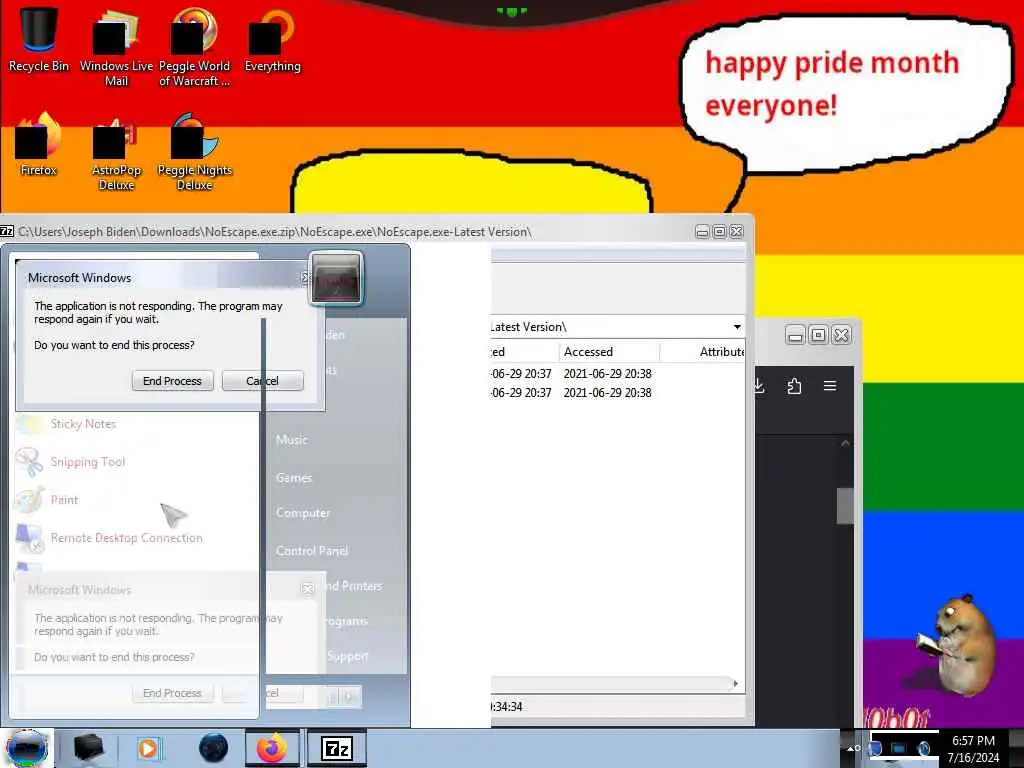Open Snipping Tool scissors icon
1024x768 pixels.
point(29,462)
